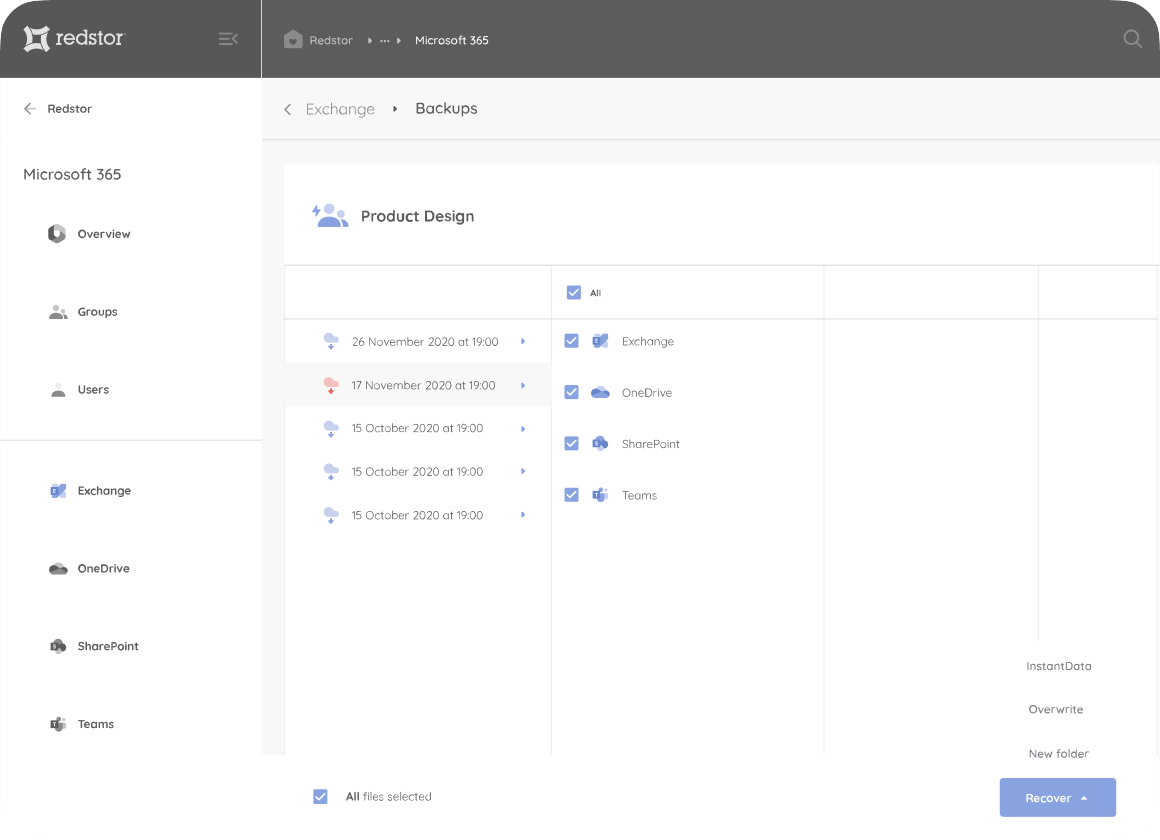Open Teams from the sidebar icon
The height and width of the screenshot is (840, 1160).
click(58, 724)
